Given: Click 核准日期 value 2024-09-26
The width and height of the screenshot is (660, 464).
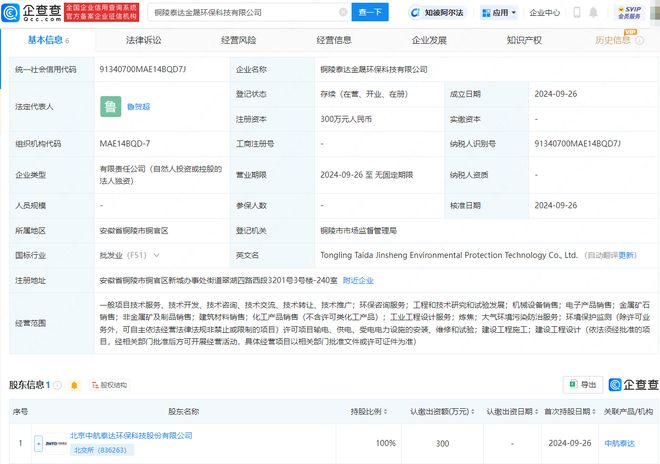Looking at the screenshot, I should coord(556,205).
